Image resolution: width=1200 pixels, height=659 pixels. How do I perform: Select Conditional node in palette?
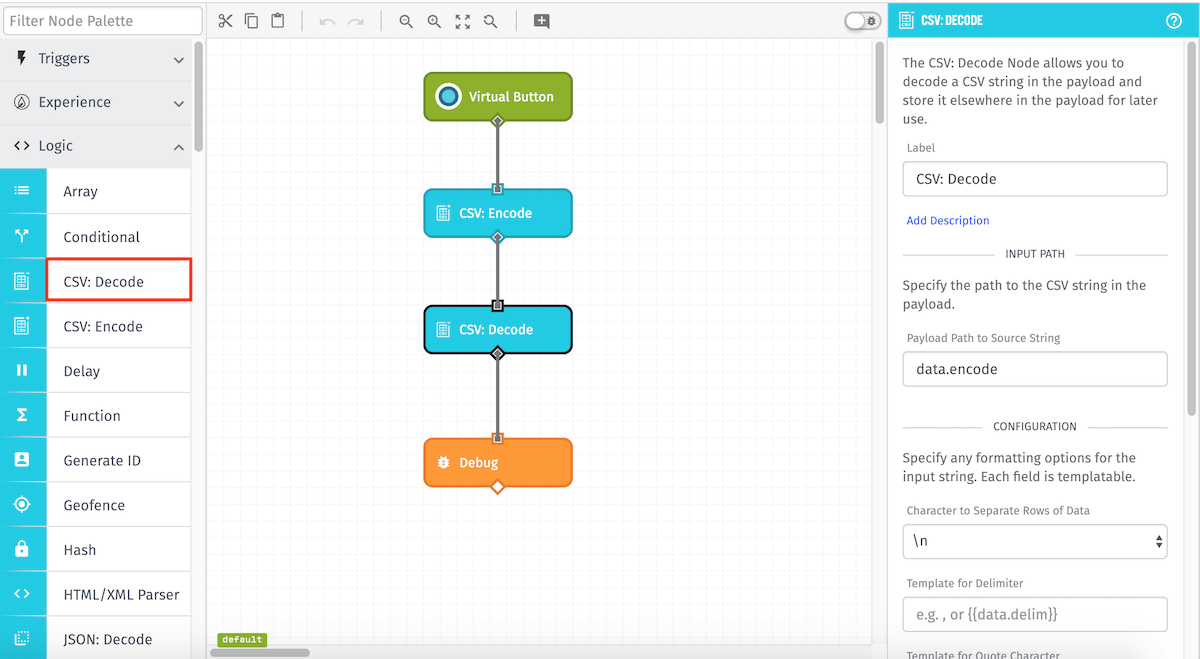pos(118,236)
